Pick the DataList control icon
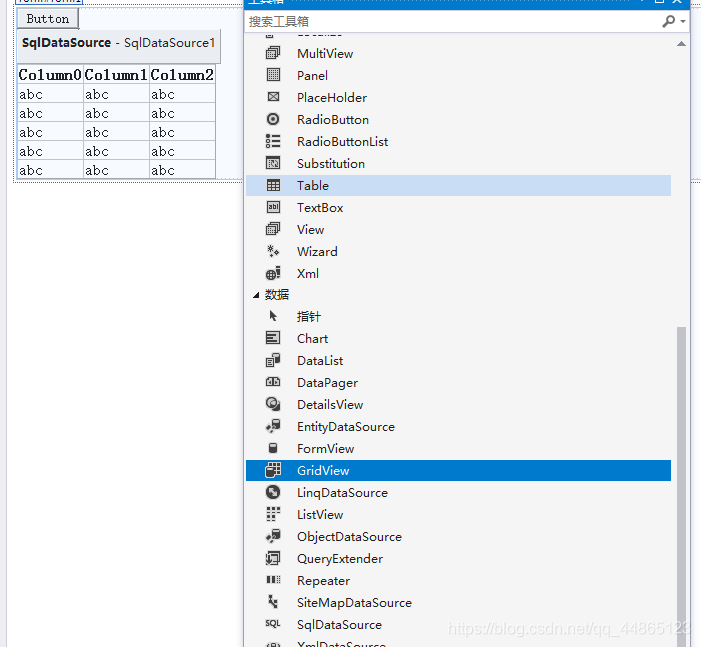Viewport: 701px width, 647px height. tap(273, 360)
